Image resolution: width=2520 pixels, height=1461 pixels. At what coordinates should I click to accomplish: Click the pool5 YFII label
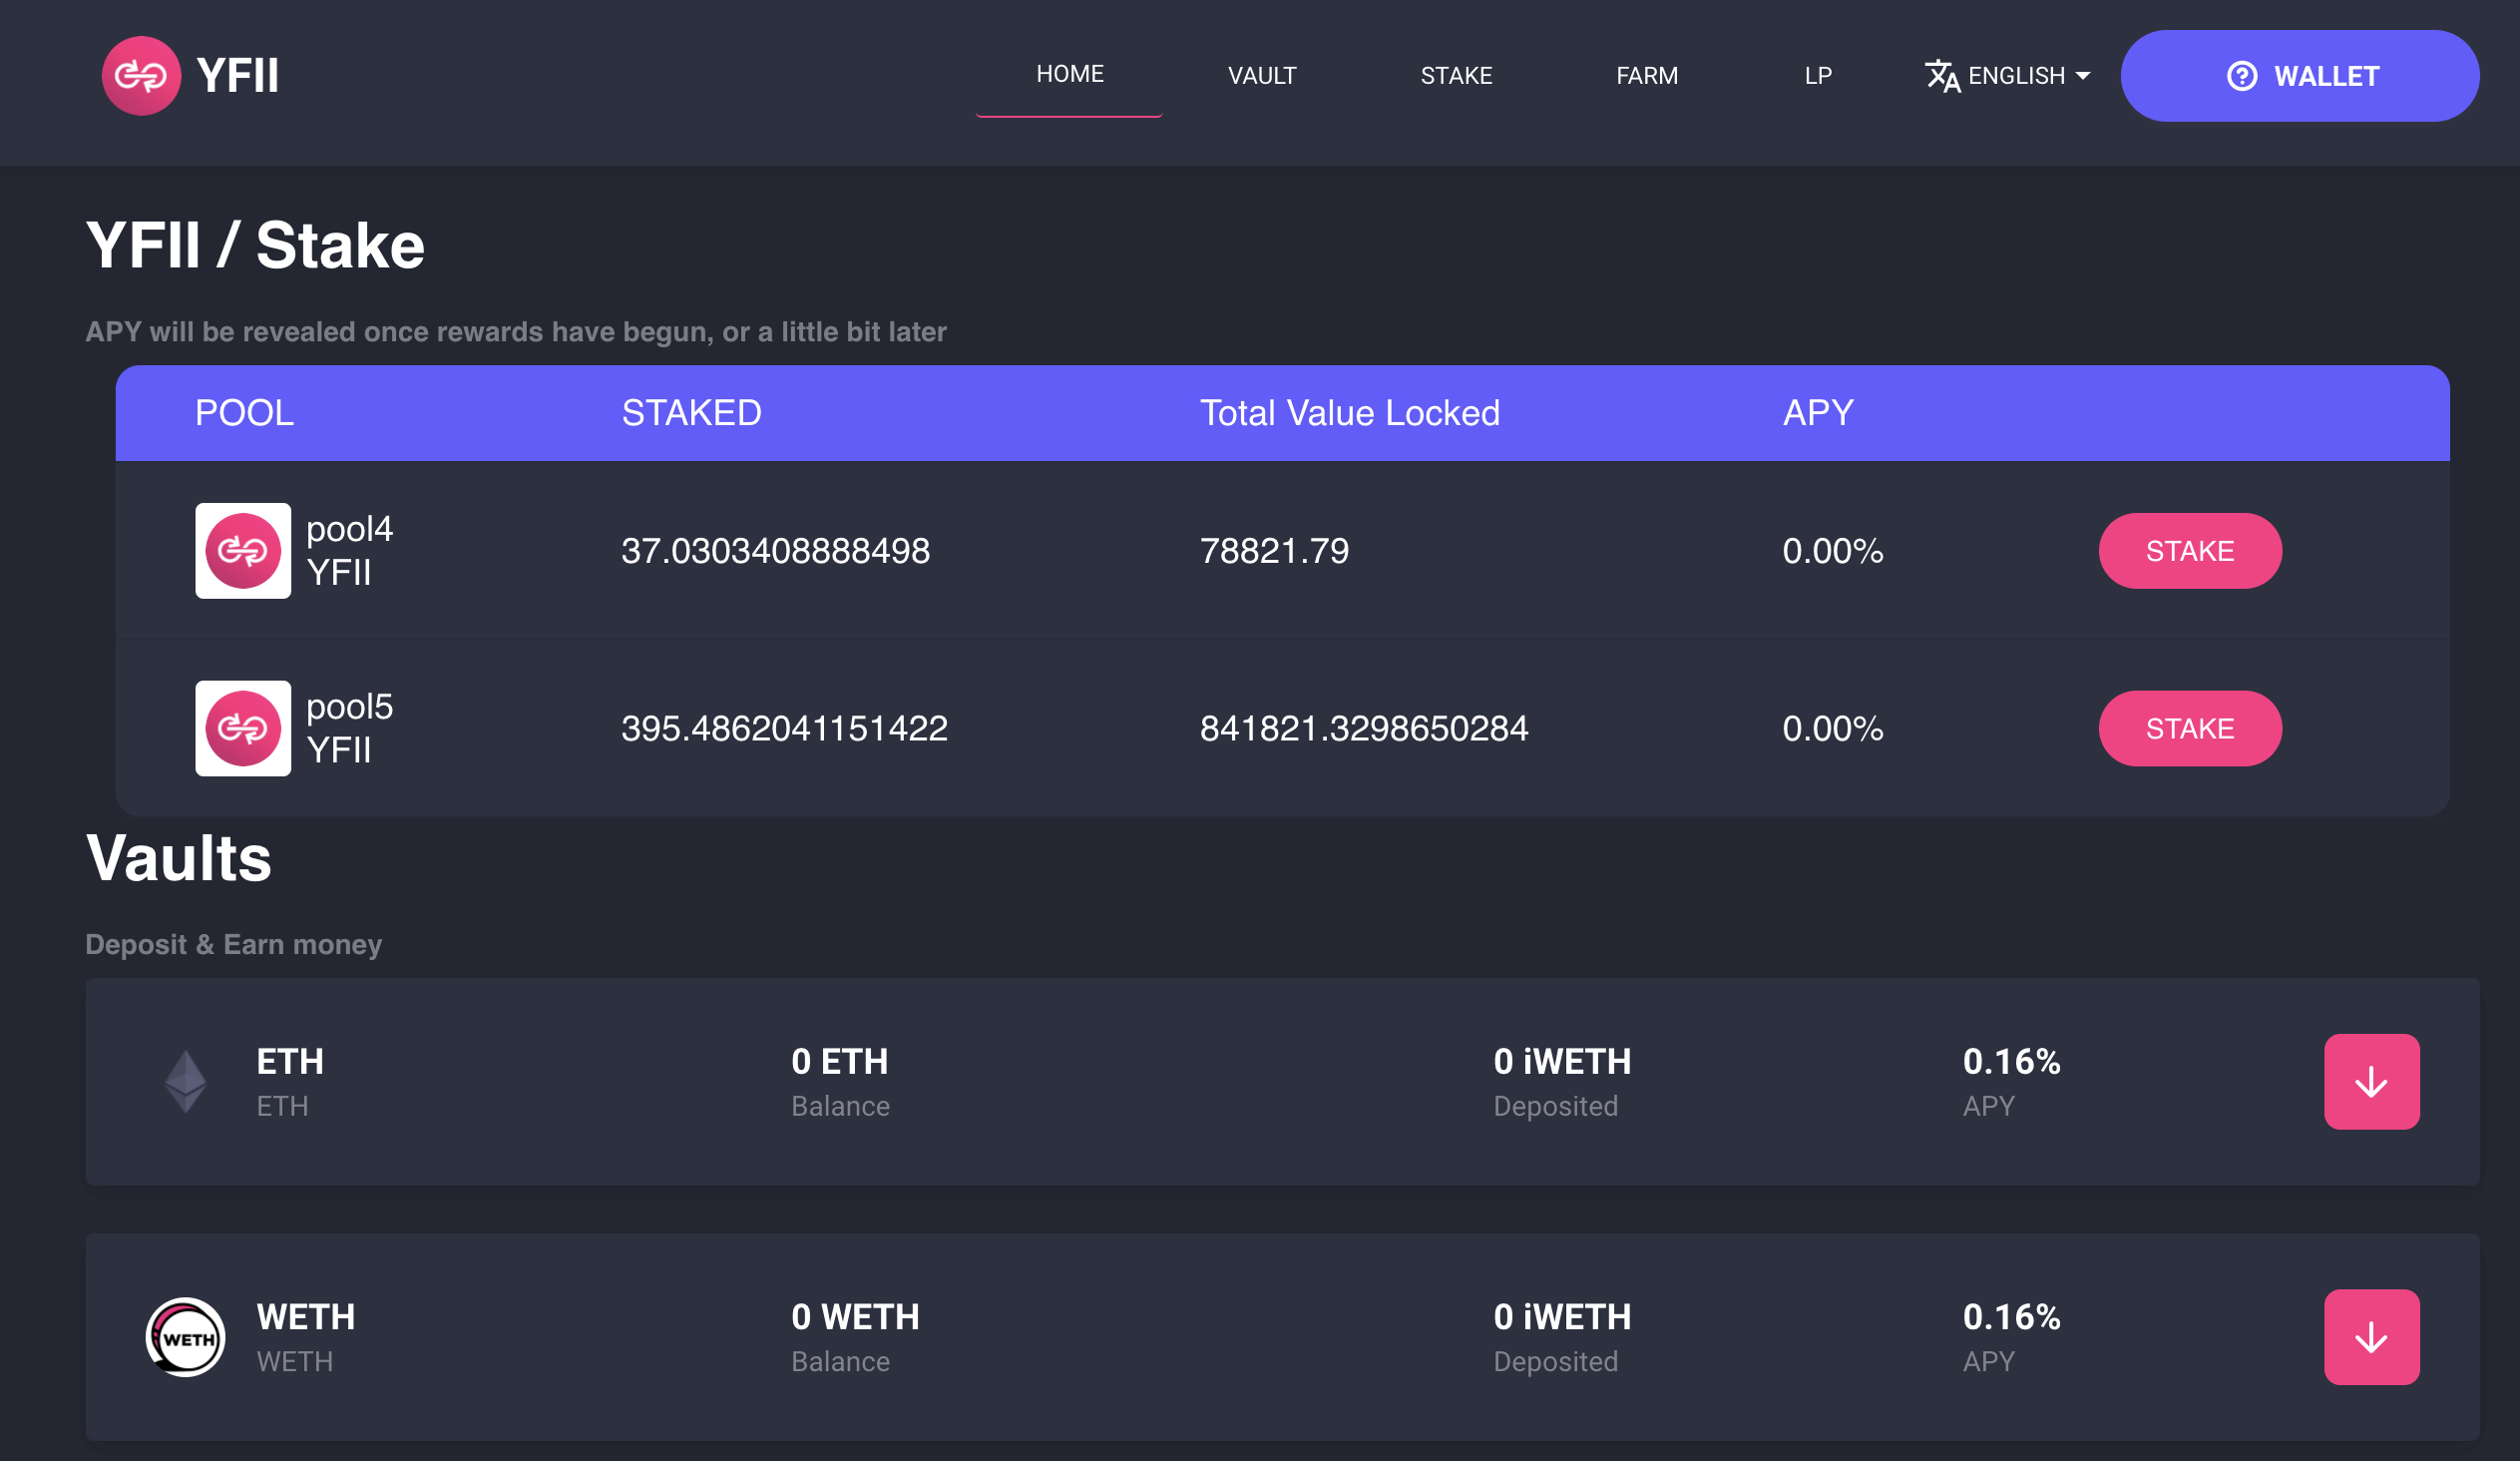point(349,729)
